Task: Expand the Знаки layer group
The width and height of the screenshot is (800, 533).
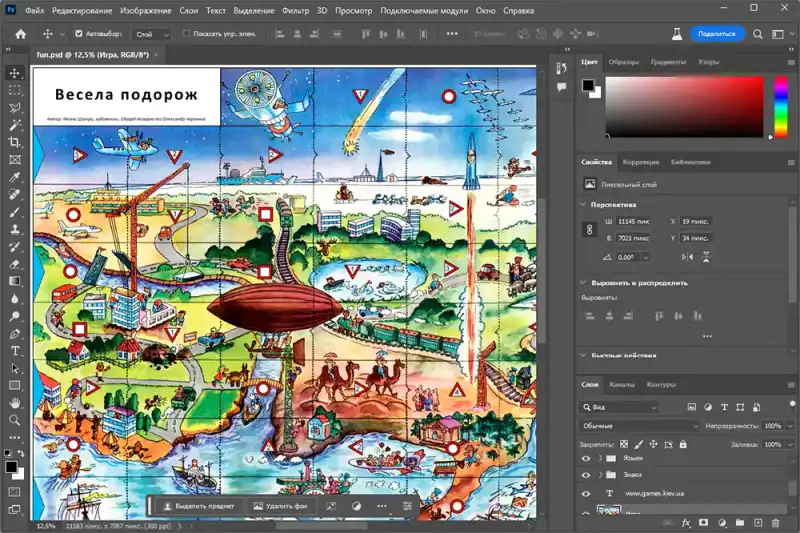Action: click(601, 475)
